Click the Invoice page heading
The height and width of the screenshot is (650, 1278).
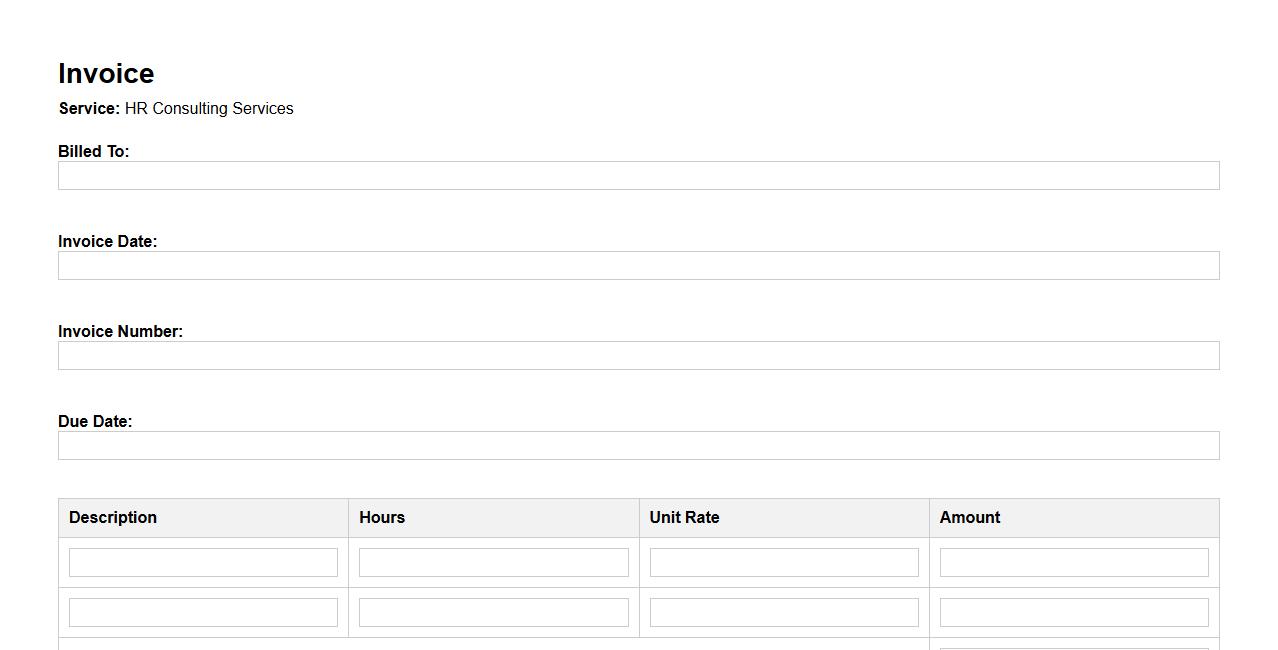tap(106, 74)
